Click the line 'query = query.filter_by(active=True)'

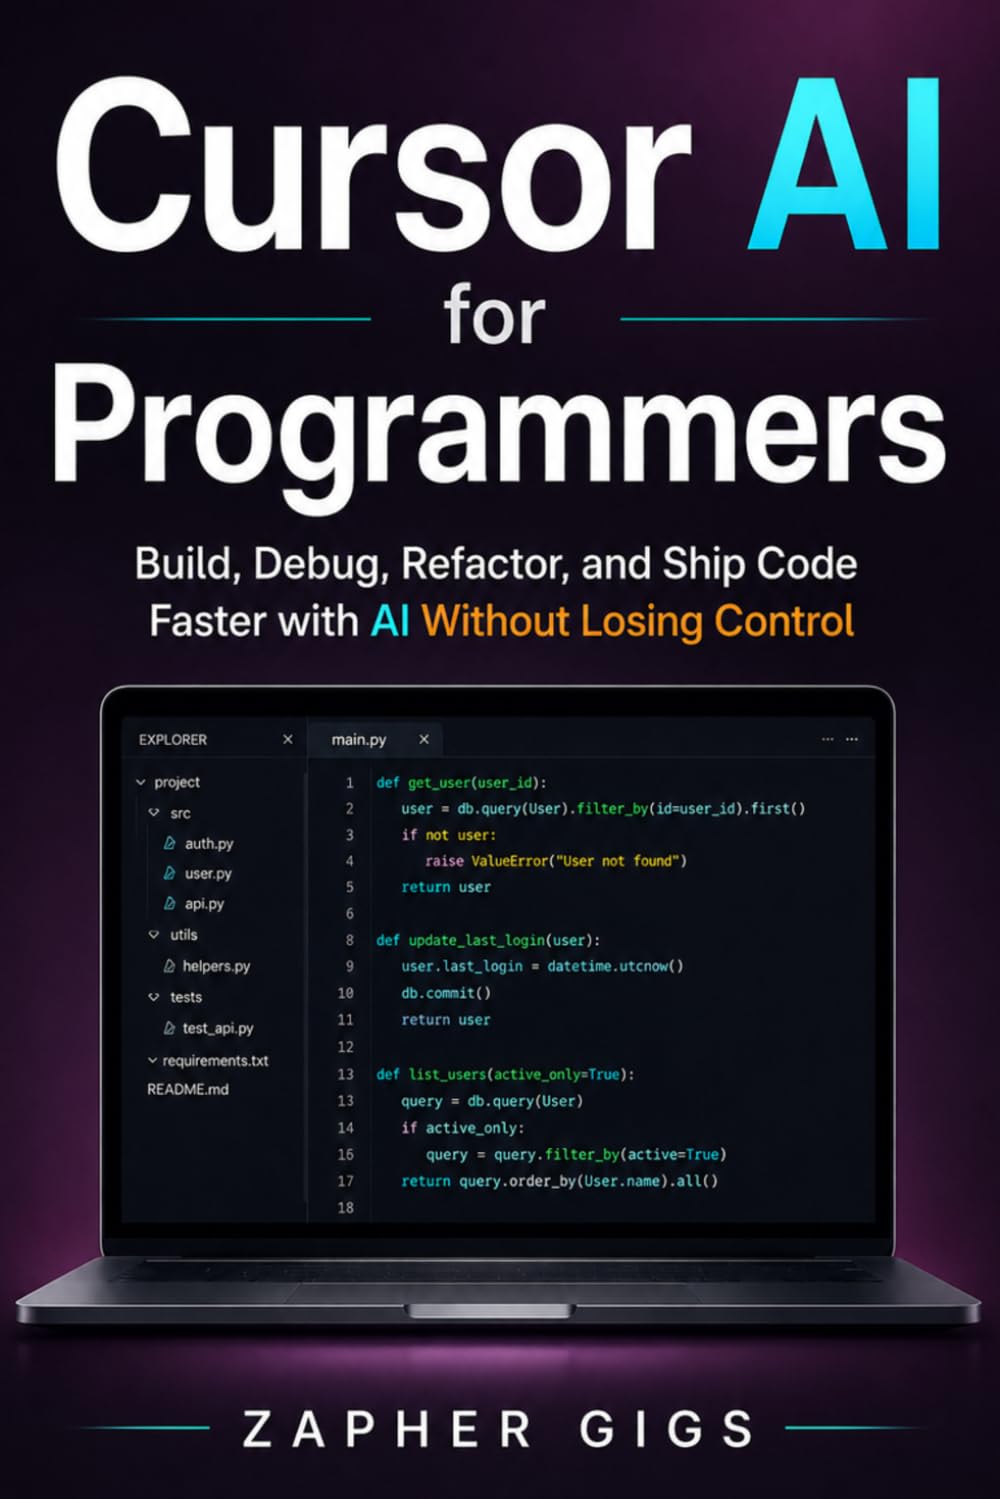[576, 1154]
